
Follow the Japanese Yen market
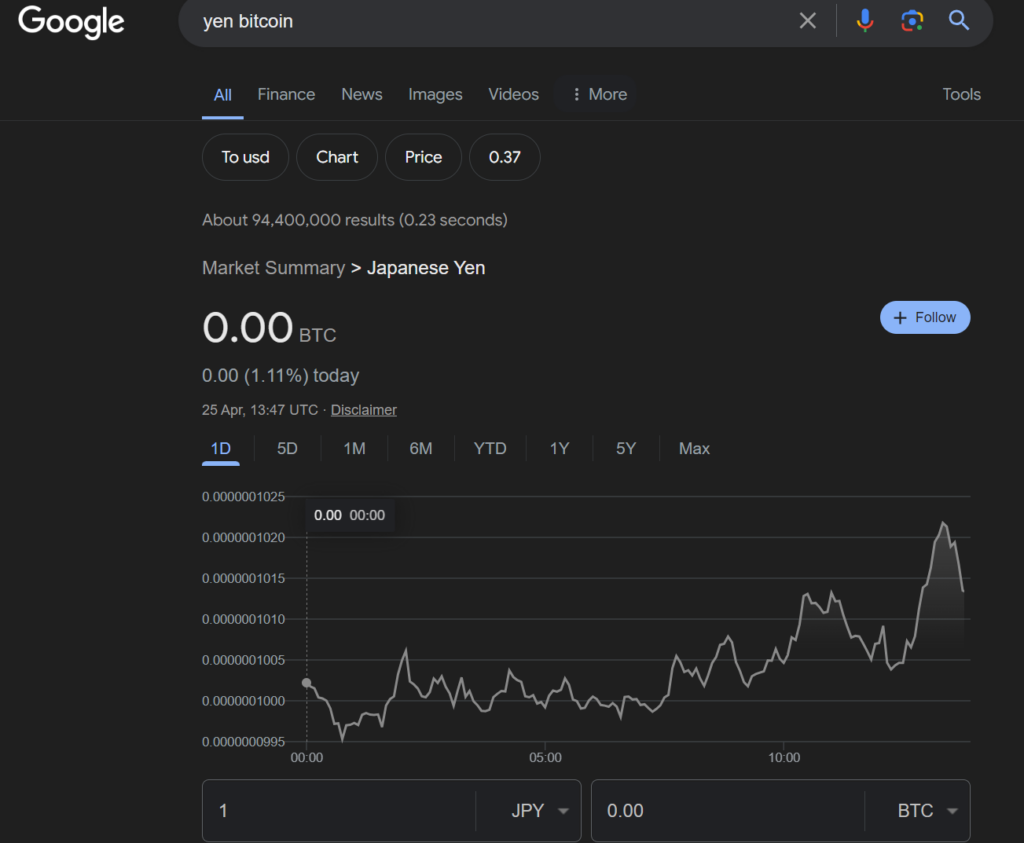[925, 317]
